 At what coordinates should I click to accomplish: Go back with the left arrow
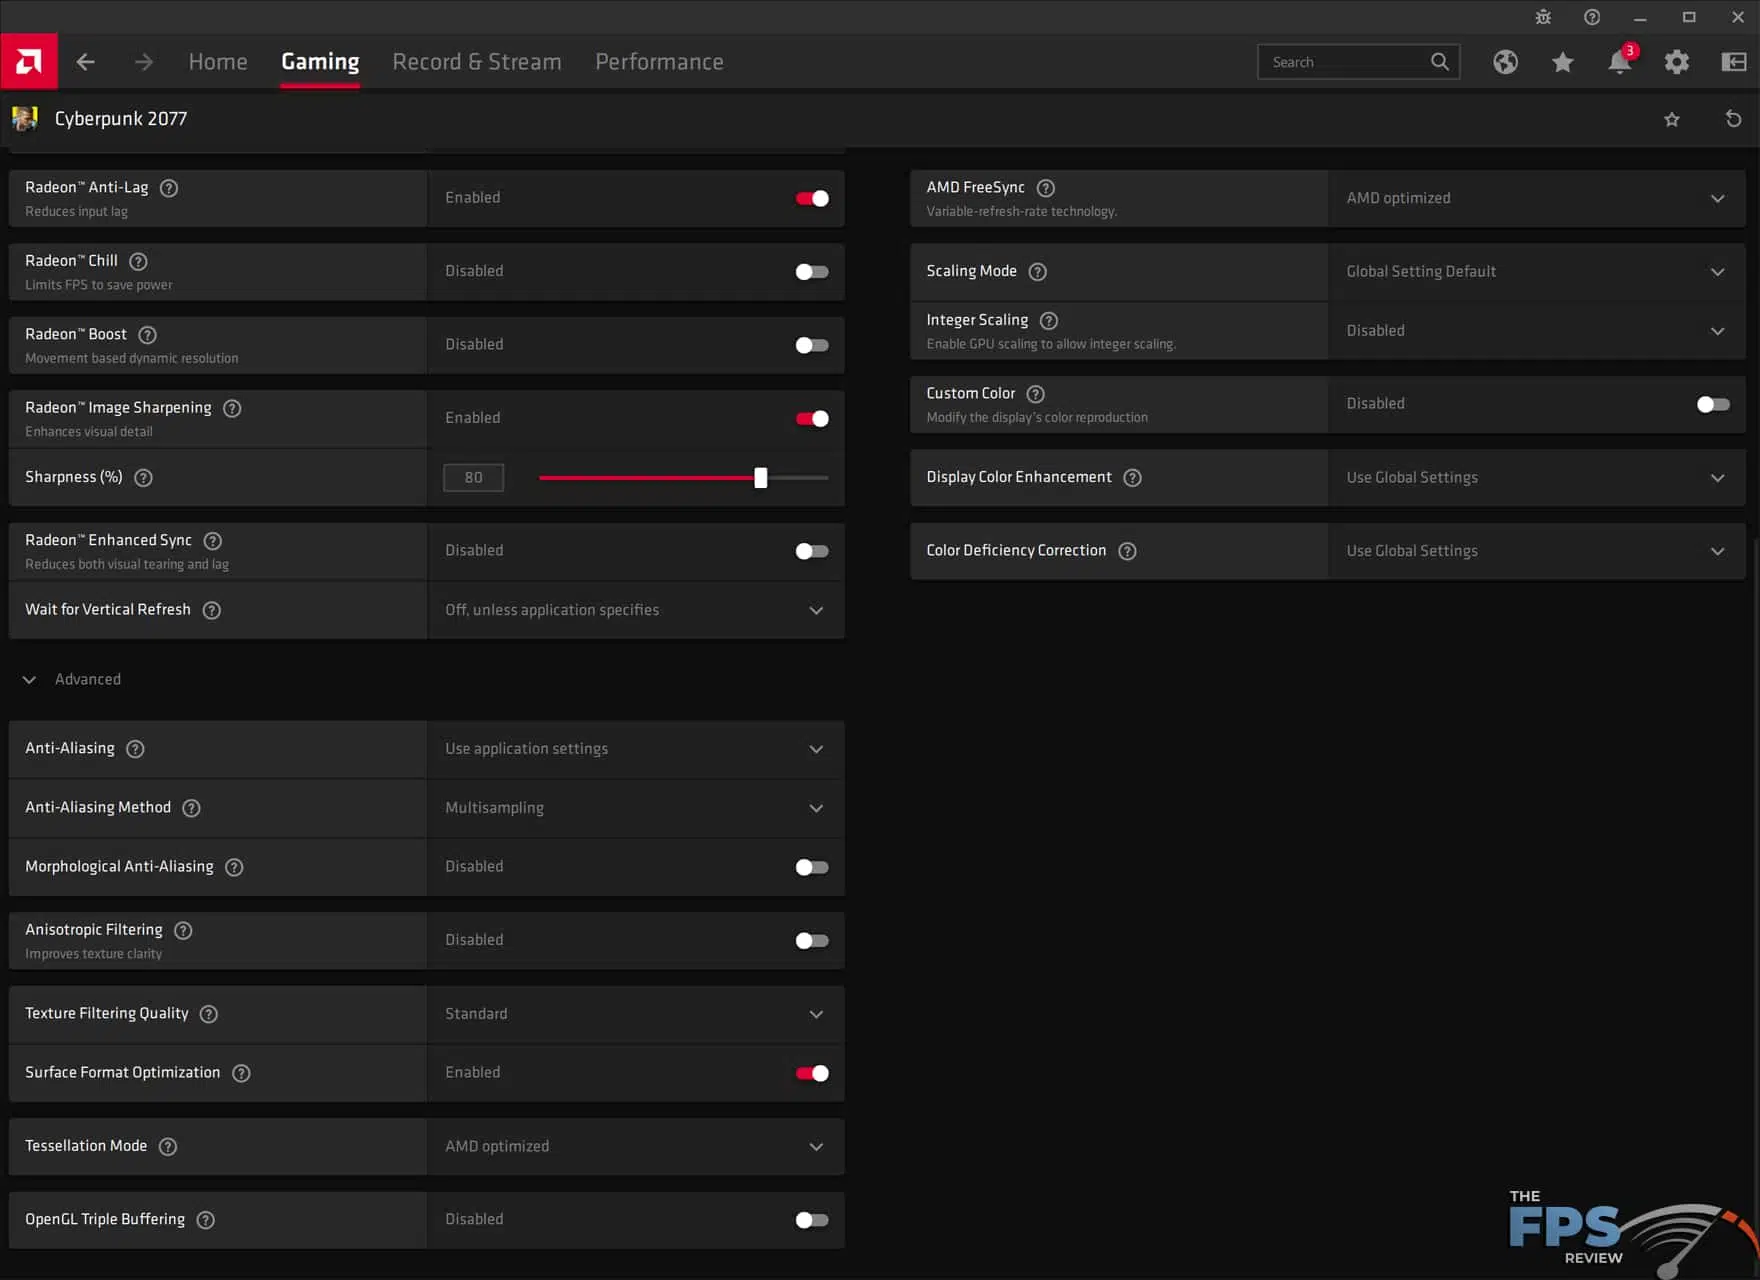click(x=86, y=62)
